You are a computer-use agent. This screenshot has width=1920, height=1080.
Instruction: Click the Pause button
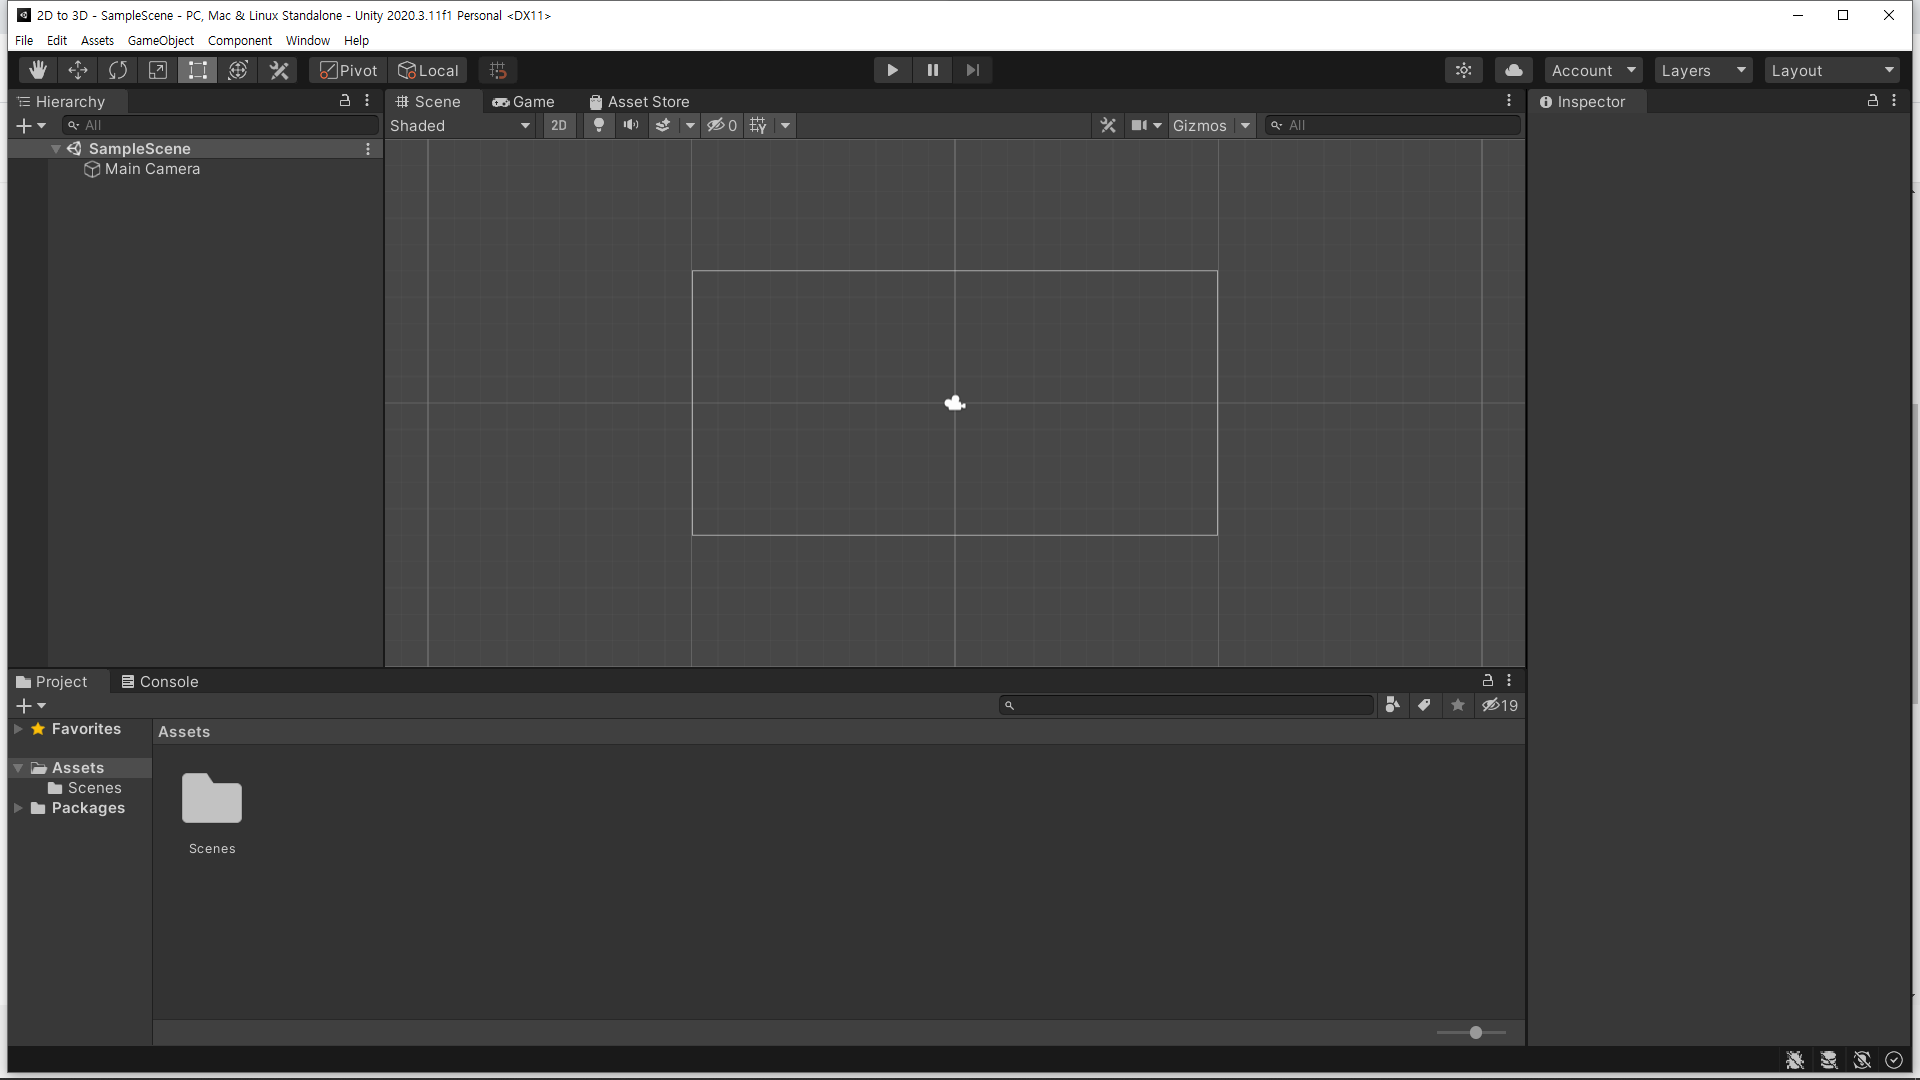click(932, 70)
